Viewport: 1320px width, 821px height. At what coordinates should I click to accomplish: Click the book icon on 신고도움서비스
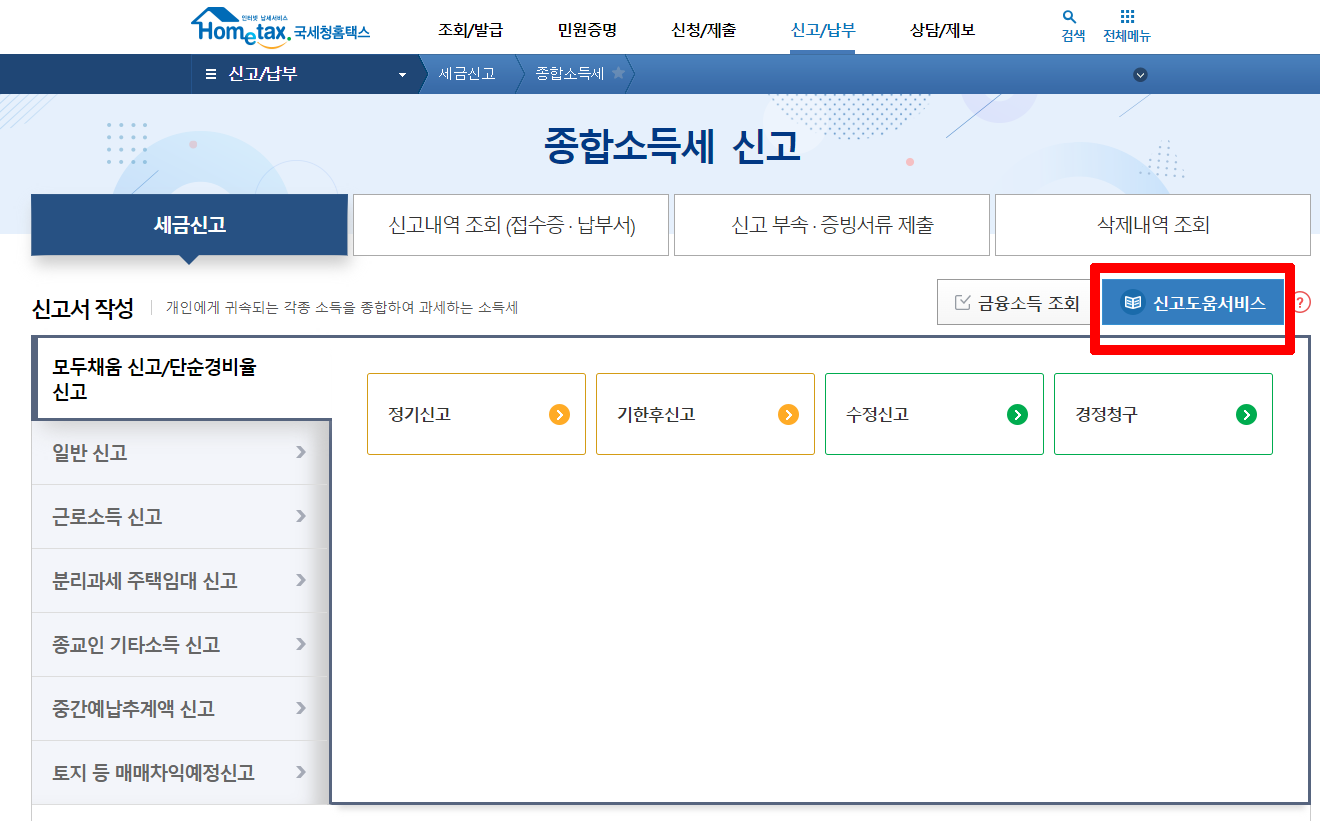pyautogui.click(x=1132, y=303)
